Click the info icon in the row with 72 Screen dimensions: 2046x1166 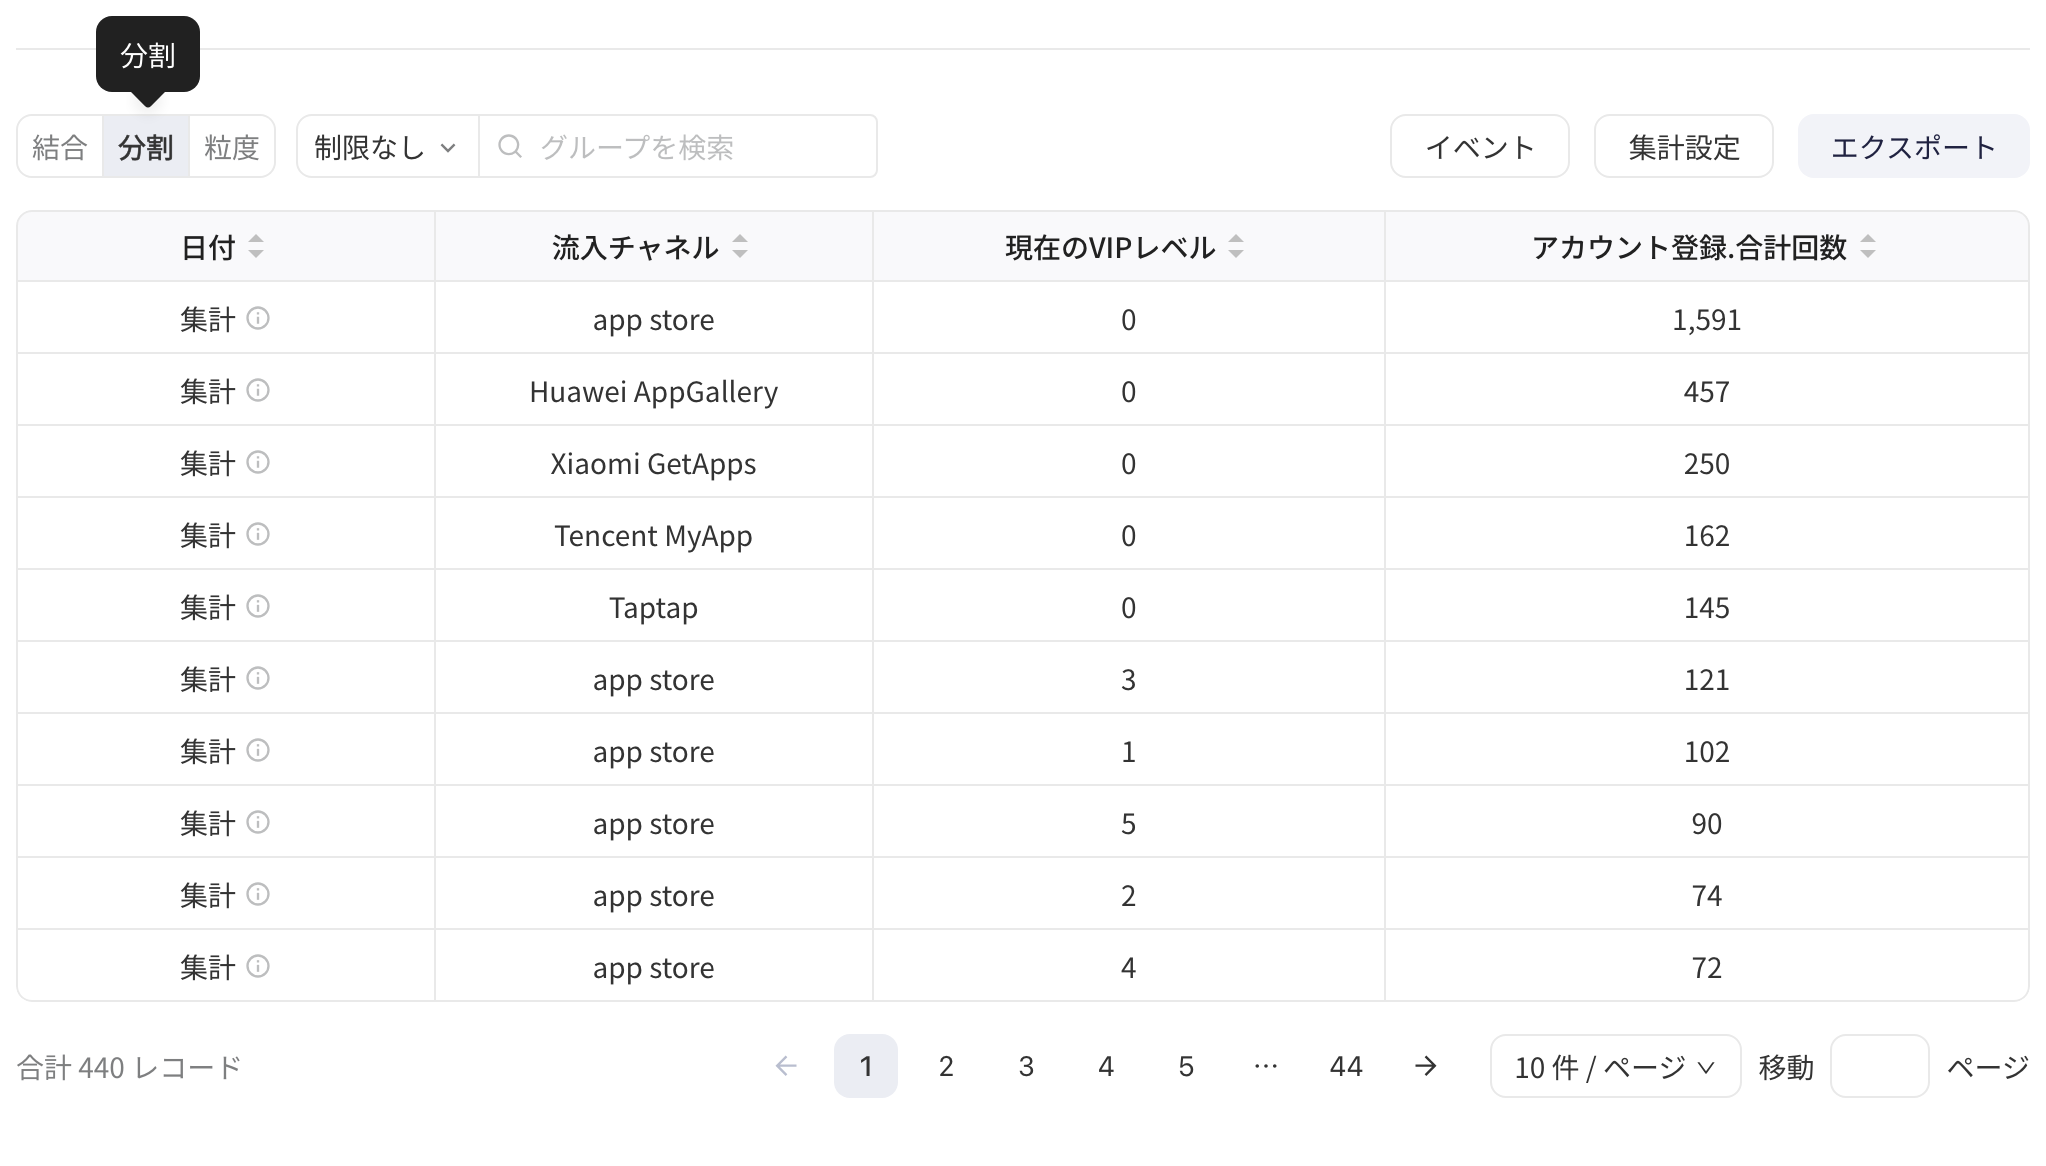pyautogui.click(x=258, y=967)
